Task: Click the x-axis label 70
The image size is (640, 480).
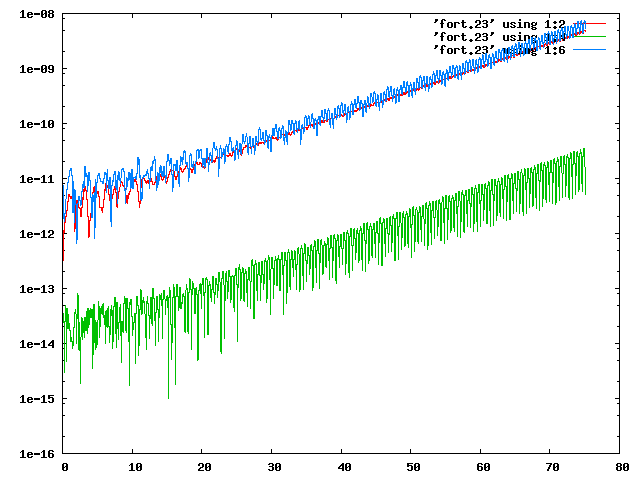Action: pos(553,467)
